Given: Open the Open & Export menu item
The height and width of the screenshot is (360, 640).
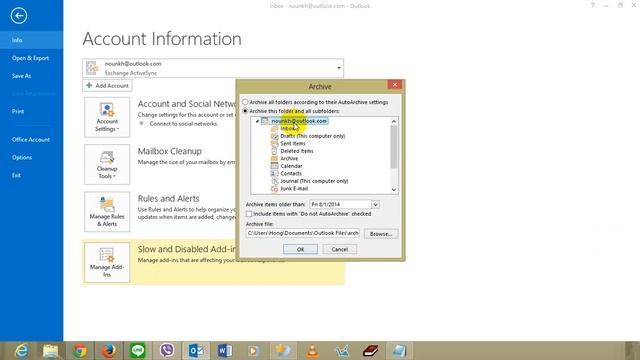Looking at the screenshot, I should 31,58.
